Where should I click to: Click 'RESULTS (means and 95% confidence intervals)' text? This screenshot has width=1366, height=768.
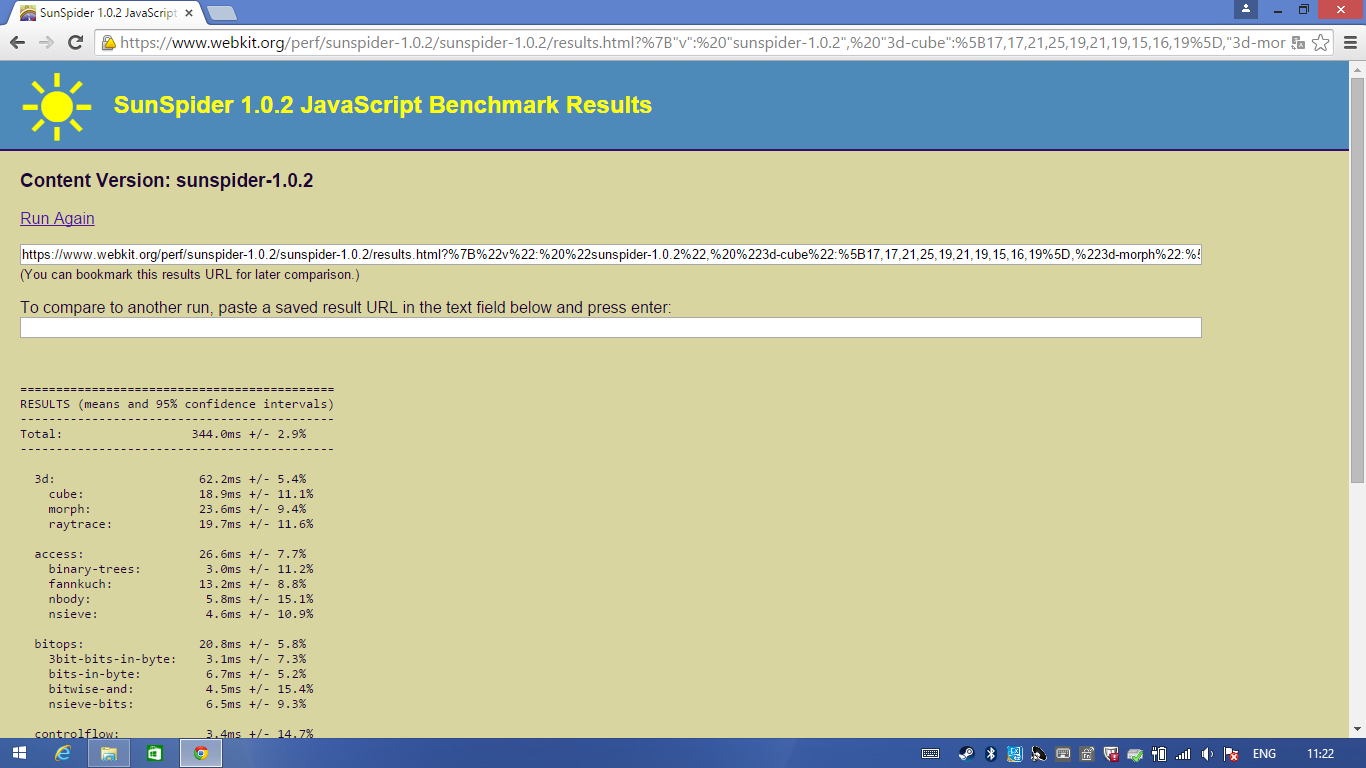(177, 404)
